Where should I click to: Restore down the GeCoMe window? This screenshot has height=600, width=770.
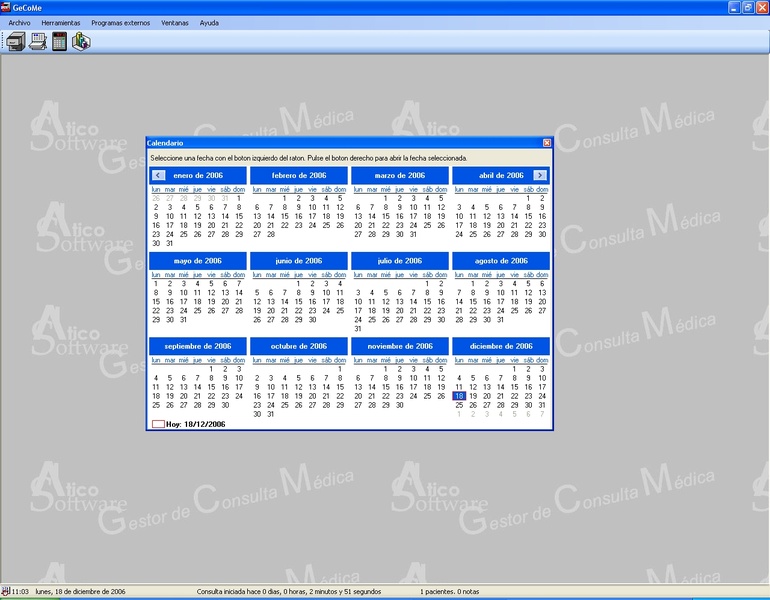tap(748, 7)
